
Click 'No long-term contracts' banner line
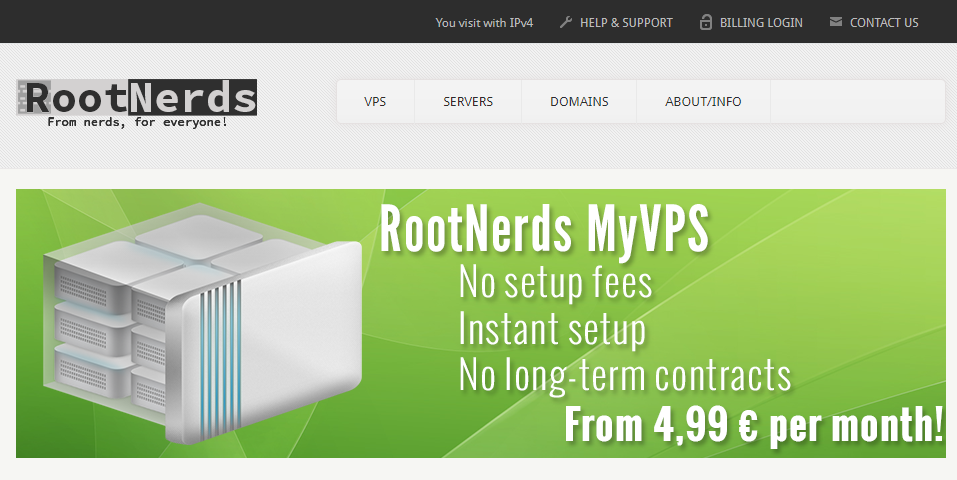(624, 374)
